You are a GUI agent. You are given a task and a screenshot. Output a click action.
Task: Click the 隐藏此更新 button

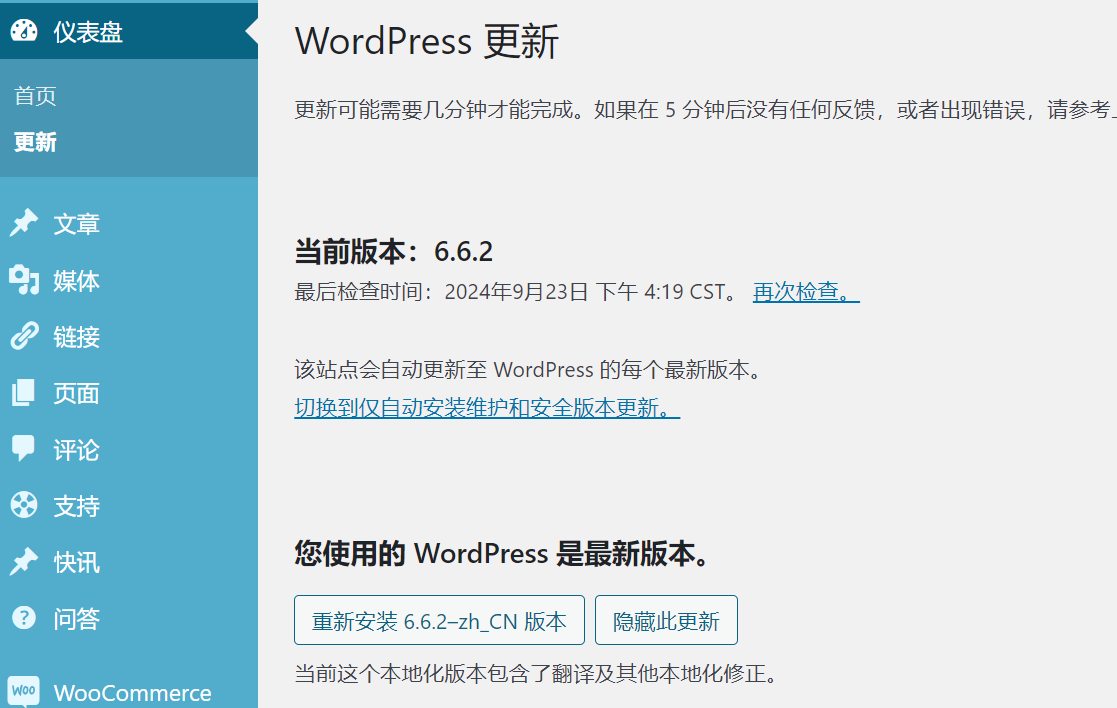click(x=665, y=620)
